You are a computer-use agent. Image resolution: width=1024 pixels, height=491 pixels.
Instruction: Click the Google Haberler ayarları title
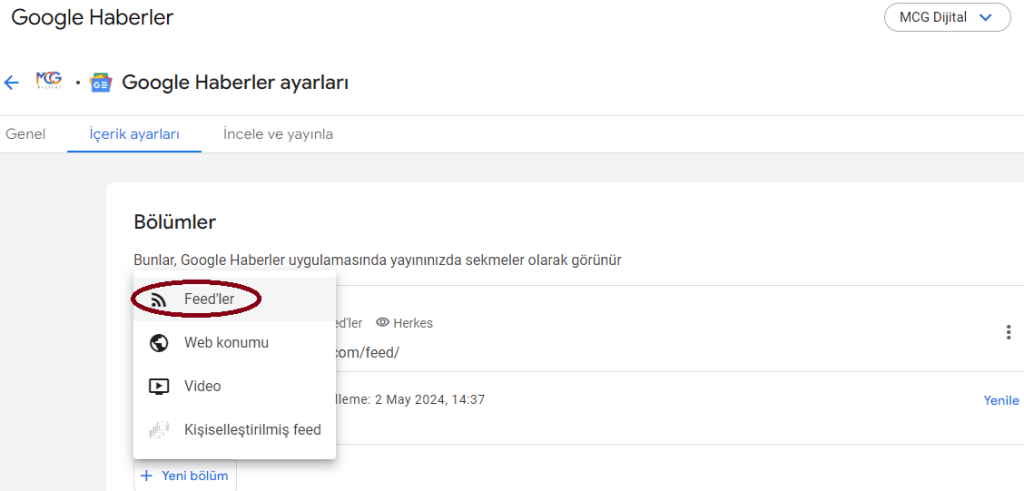coord(235,83)
